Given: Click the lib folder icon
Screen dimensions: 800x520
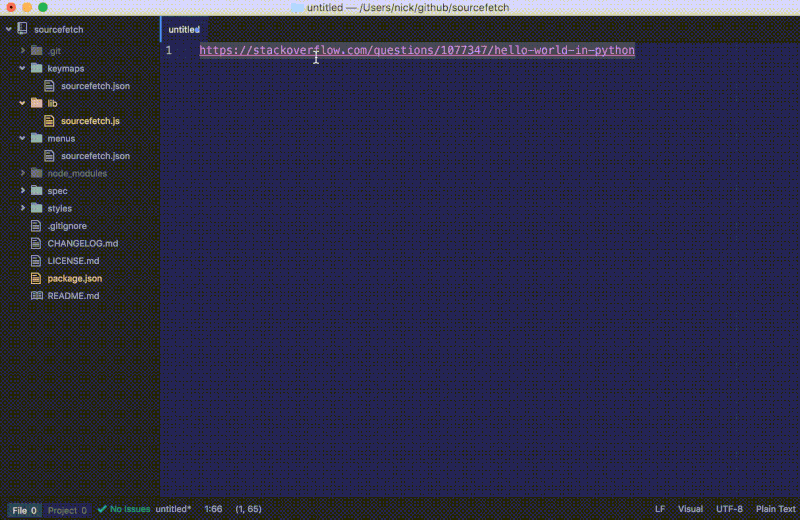Looking at the screenshot, I should (x=37, y=103).
